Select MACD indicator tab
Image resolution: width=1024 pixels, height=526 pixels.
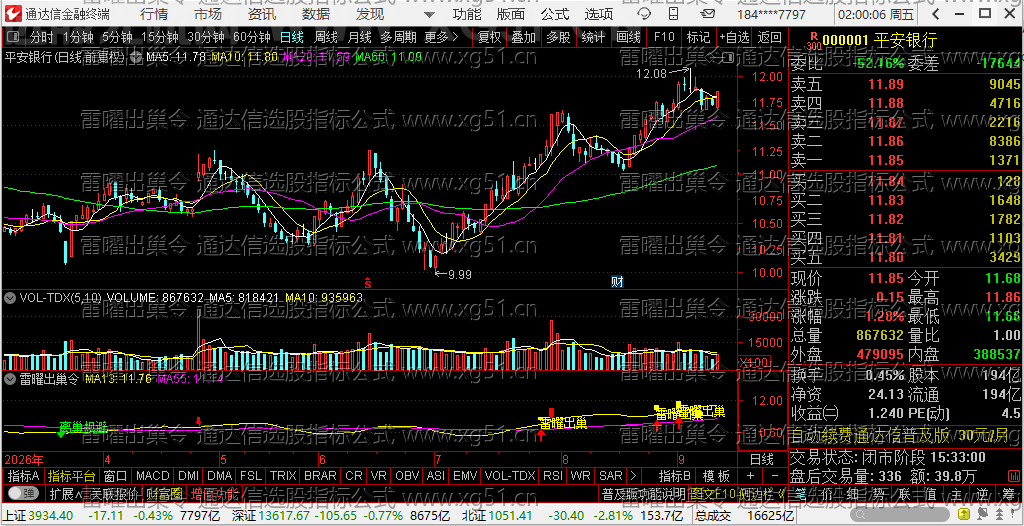coord(153,476)
